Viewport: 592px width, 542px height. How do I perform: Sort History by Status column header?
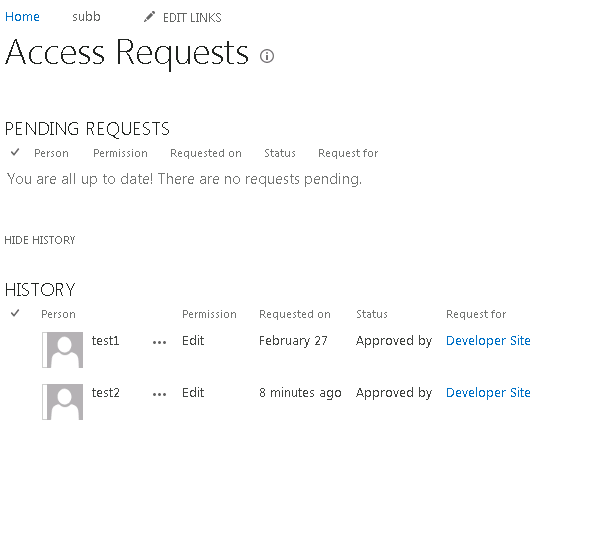click(372, 314)
